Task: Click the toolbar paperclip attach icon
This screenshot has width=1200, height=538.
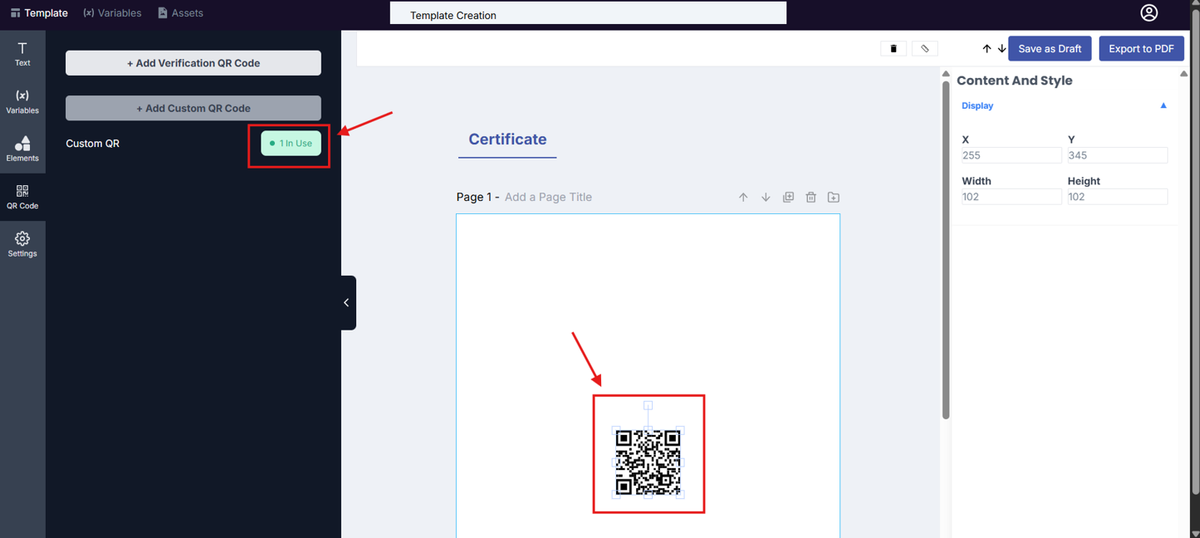Action: pyautogui.click(x=925, y=48)
